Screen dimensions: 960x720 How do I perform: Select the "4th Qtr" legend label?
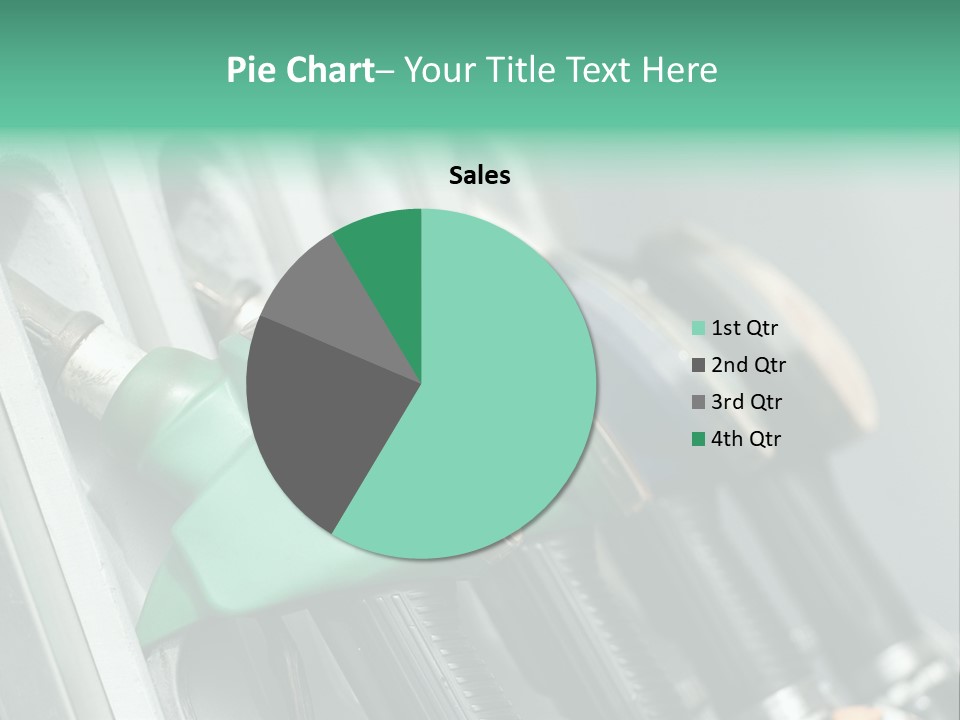pos(746,438)
